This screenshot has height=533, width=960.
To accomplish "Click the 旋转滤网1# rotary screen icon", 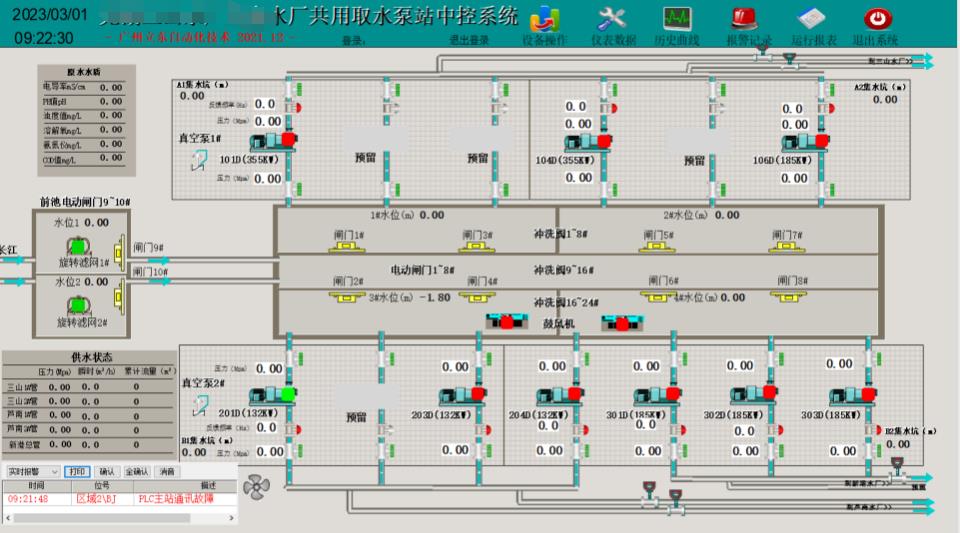I will pos(78,247).
